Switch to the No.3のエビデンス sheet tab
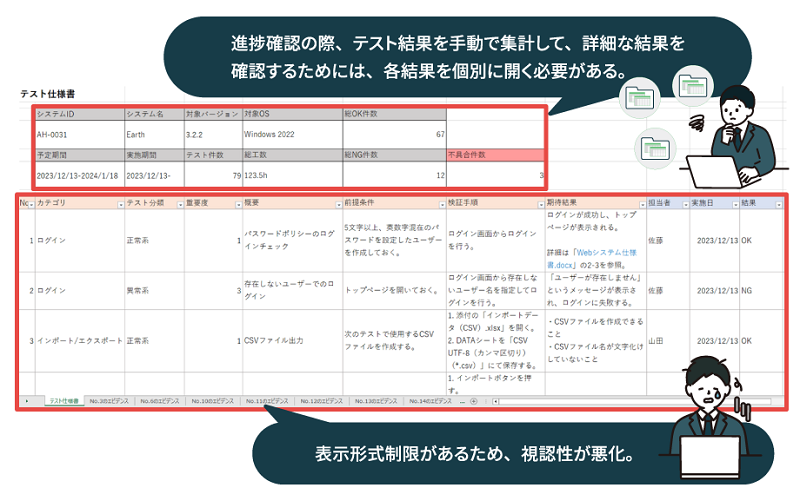Image resolution: width=800 pixels, height=501 pixels. pyautogui.click(x=109, y=402)
